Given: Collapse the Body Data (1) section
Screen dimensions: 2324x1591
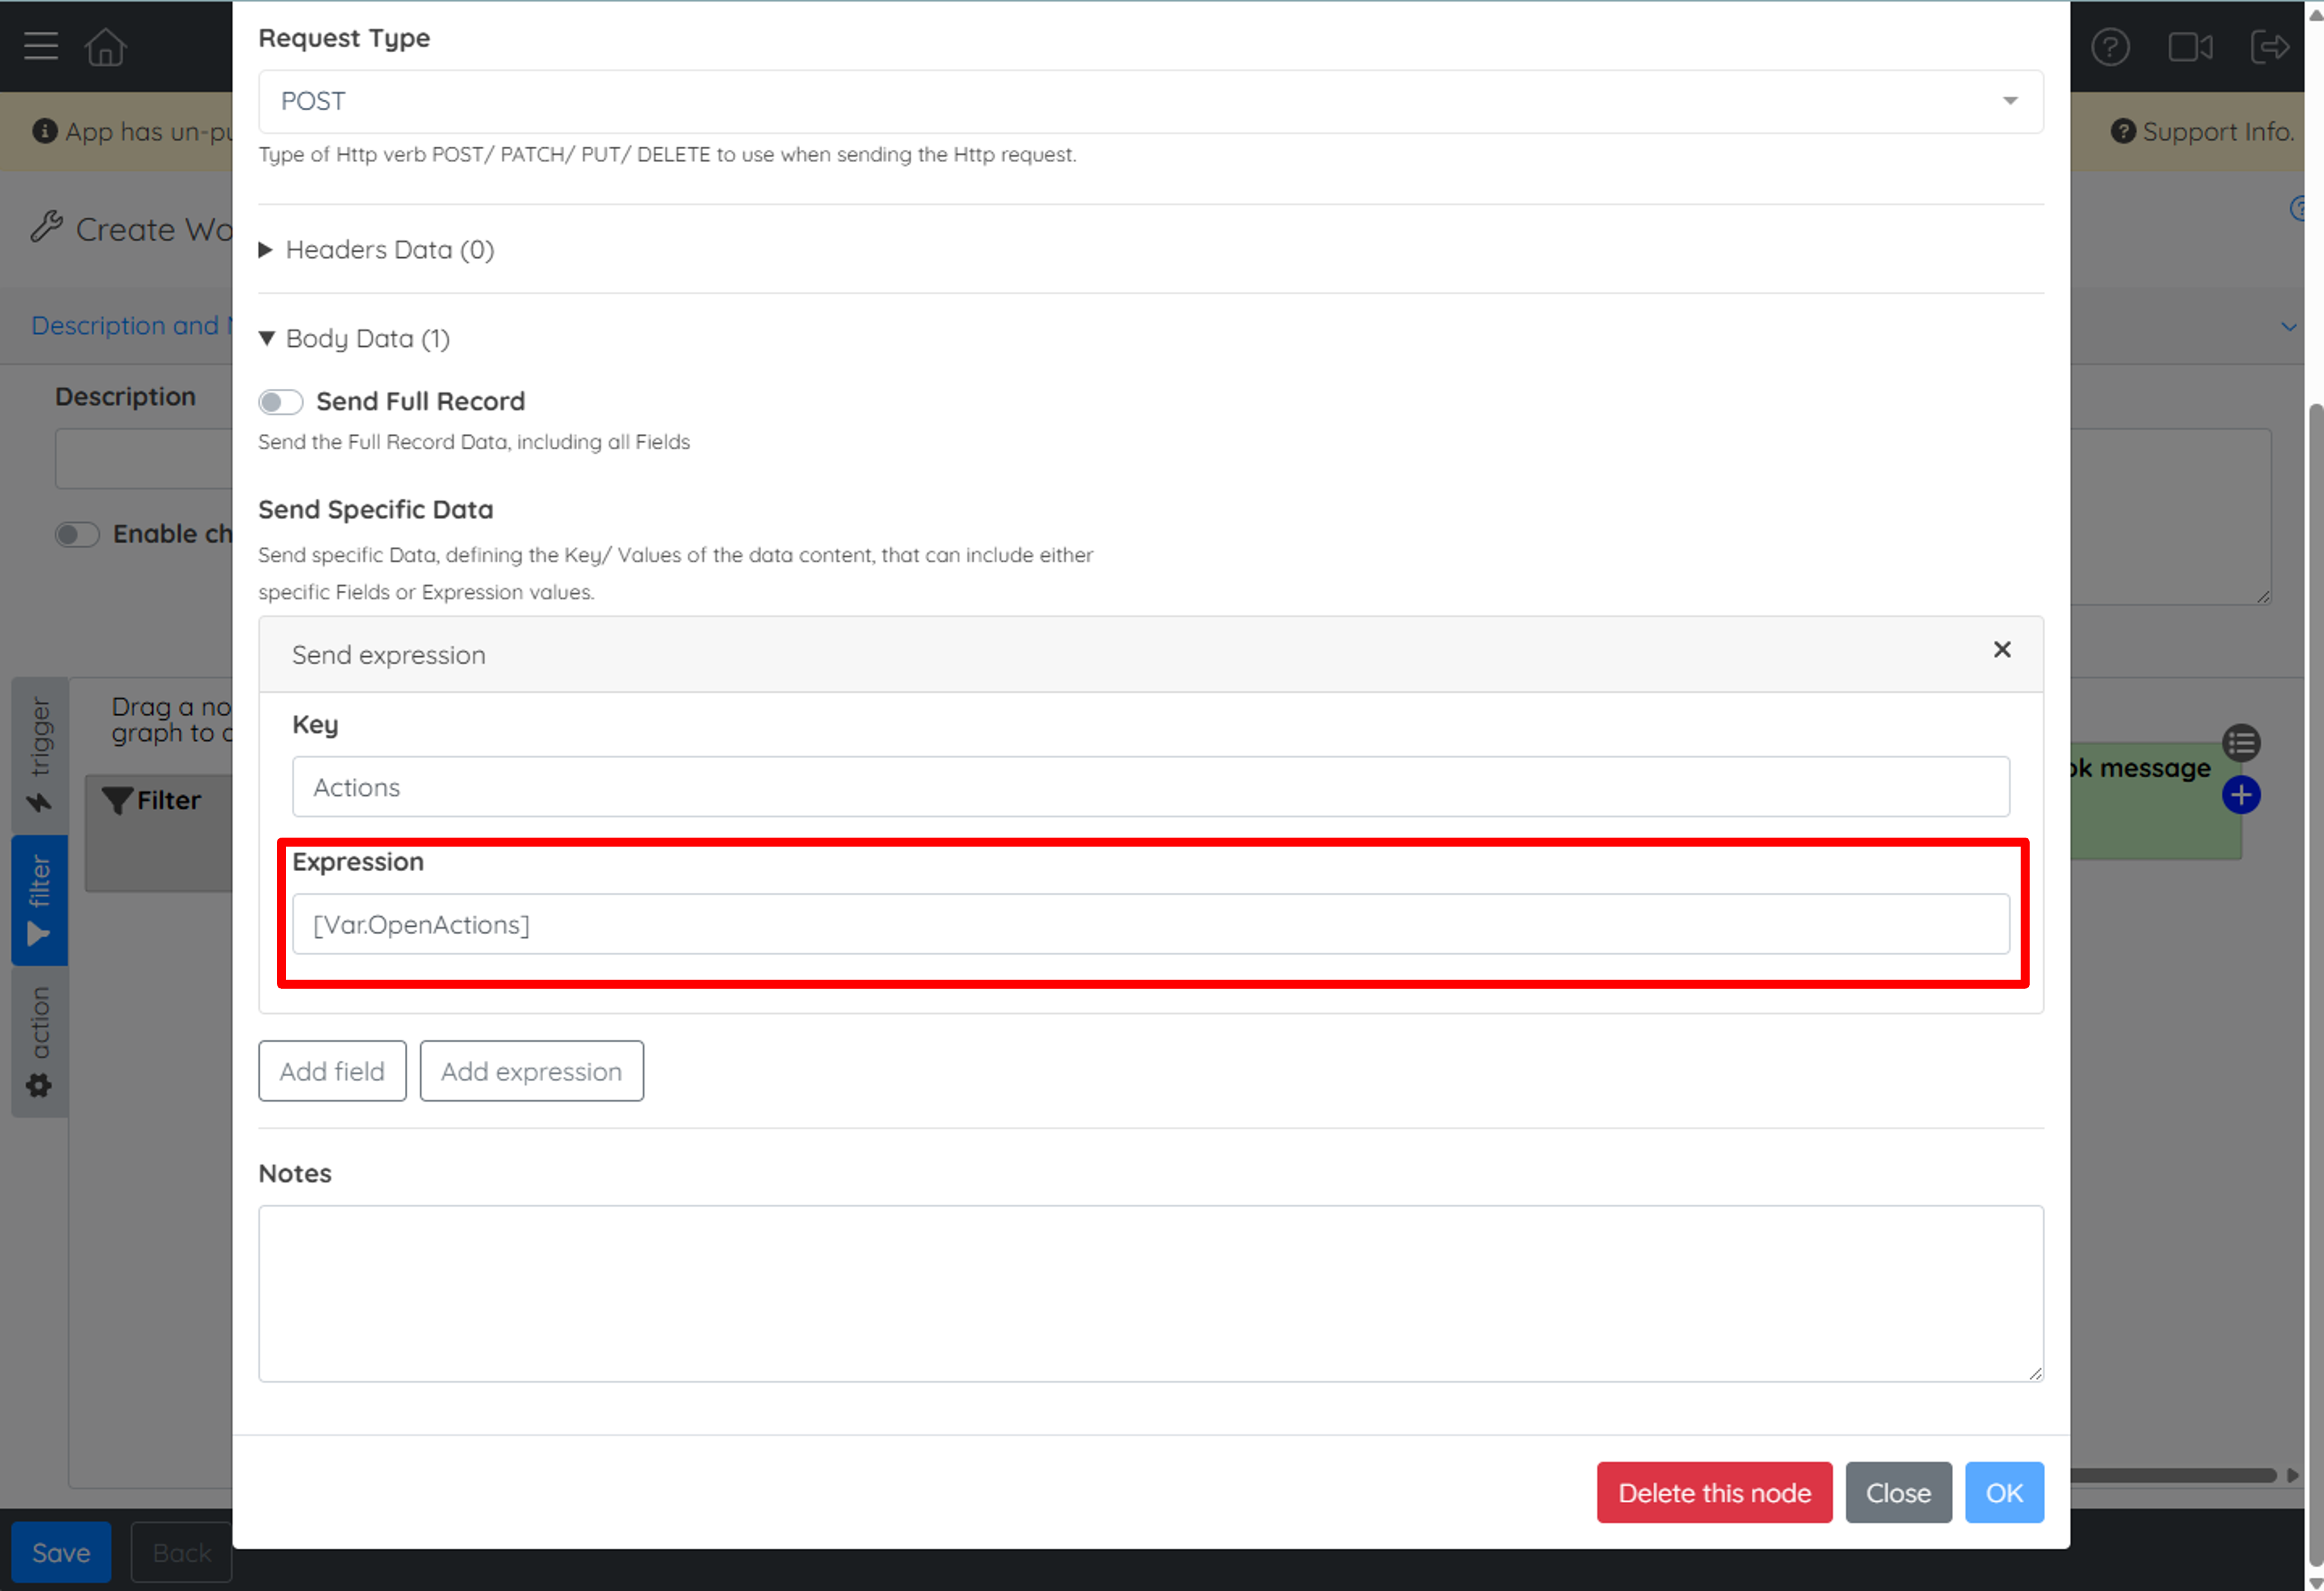Looking at the screenshot, I should 354,339.
